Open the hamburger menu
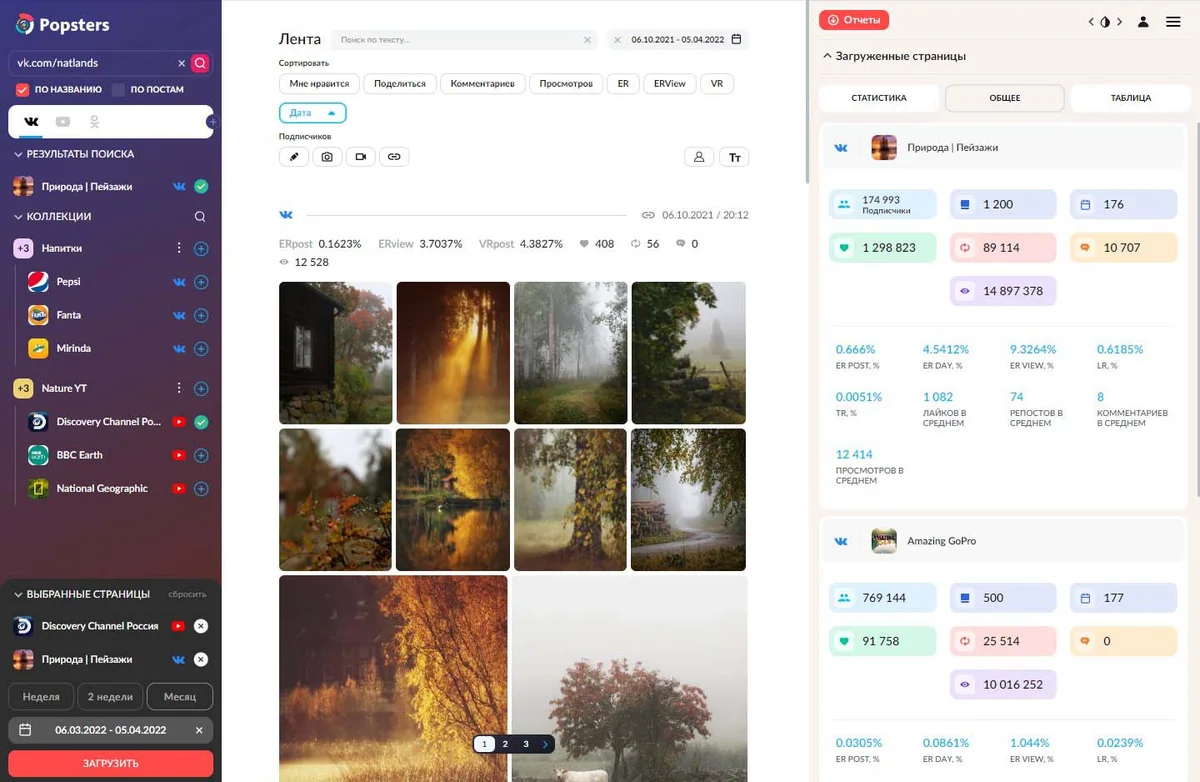Viewport: 1200px width, 782px height. coord(1173,21)
